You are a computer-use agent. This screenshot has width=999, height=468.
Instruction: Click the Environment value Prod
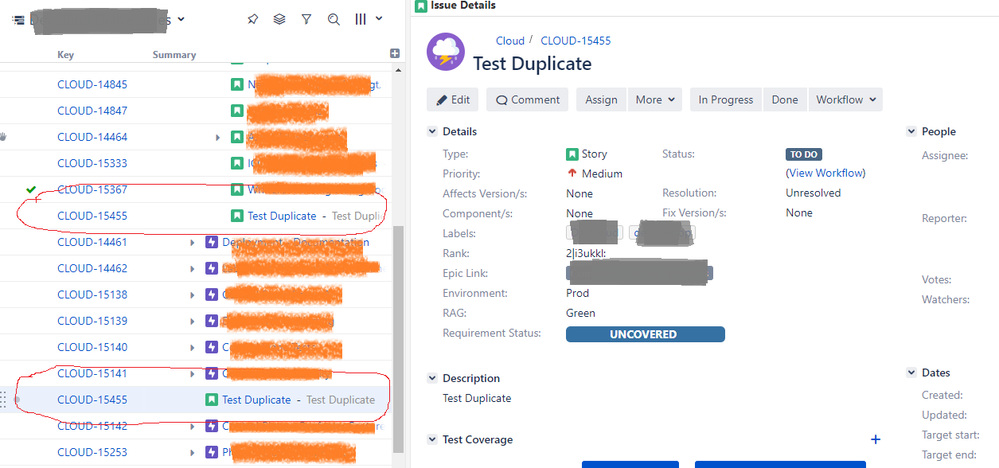point(577,294)
